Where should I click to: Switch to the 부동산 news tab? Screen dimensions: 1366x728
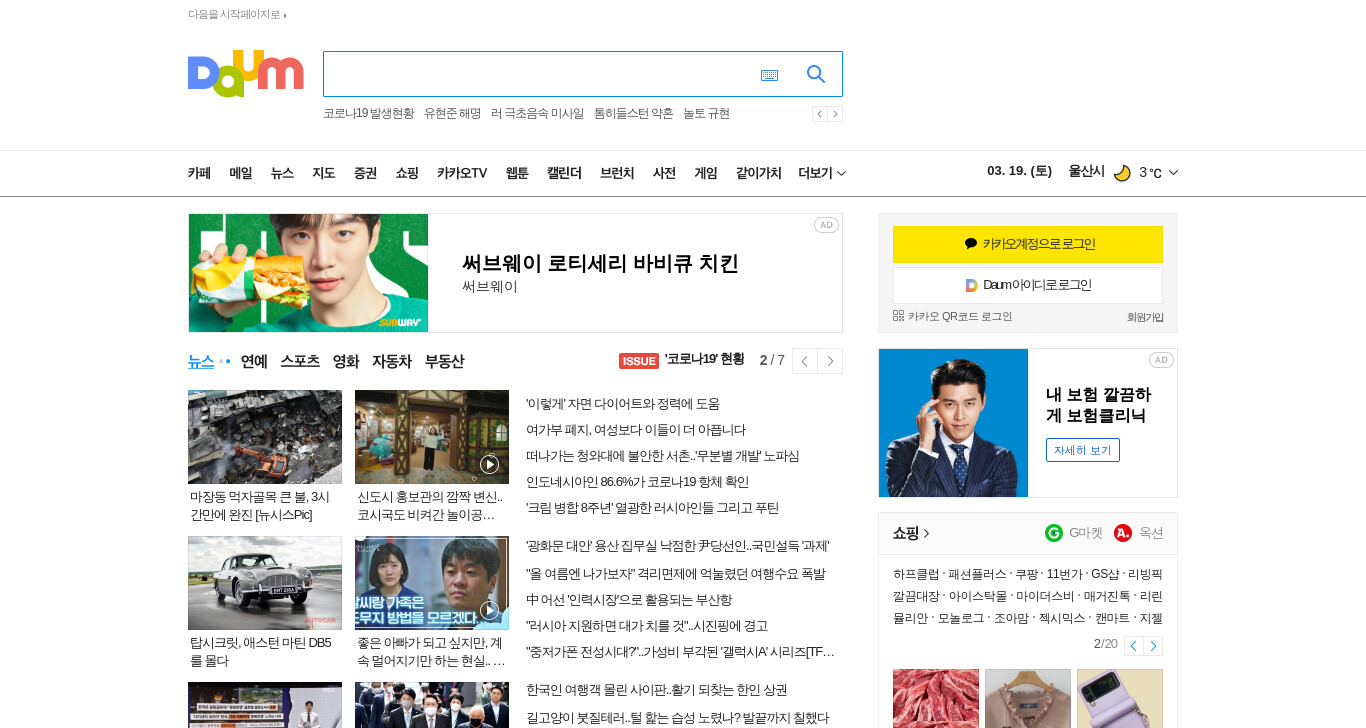click(444, 361)
